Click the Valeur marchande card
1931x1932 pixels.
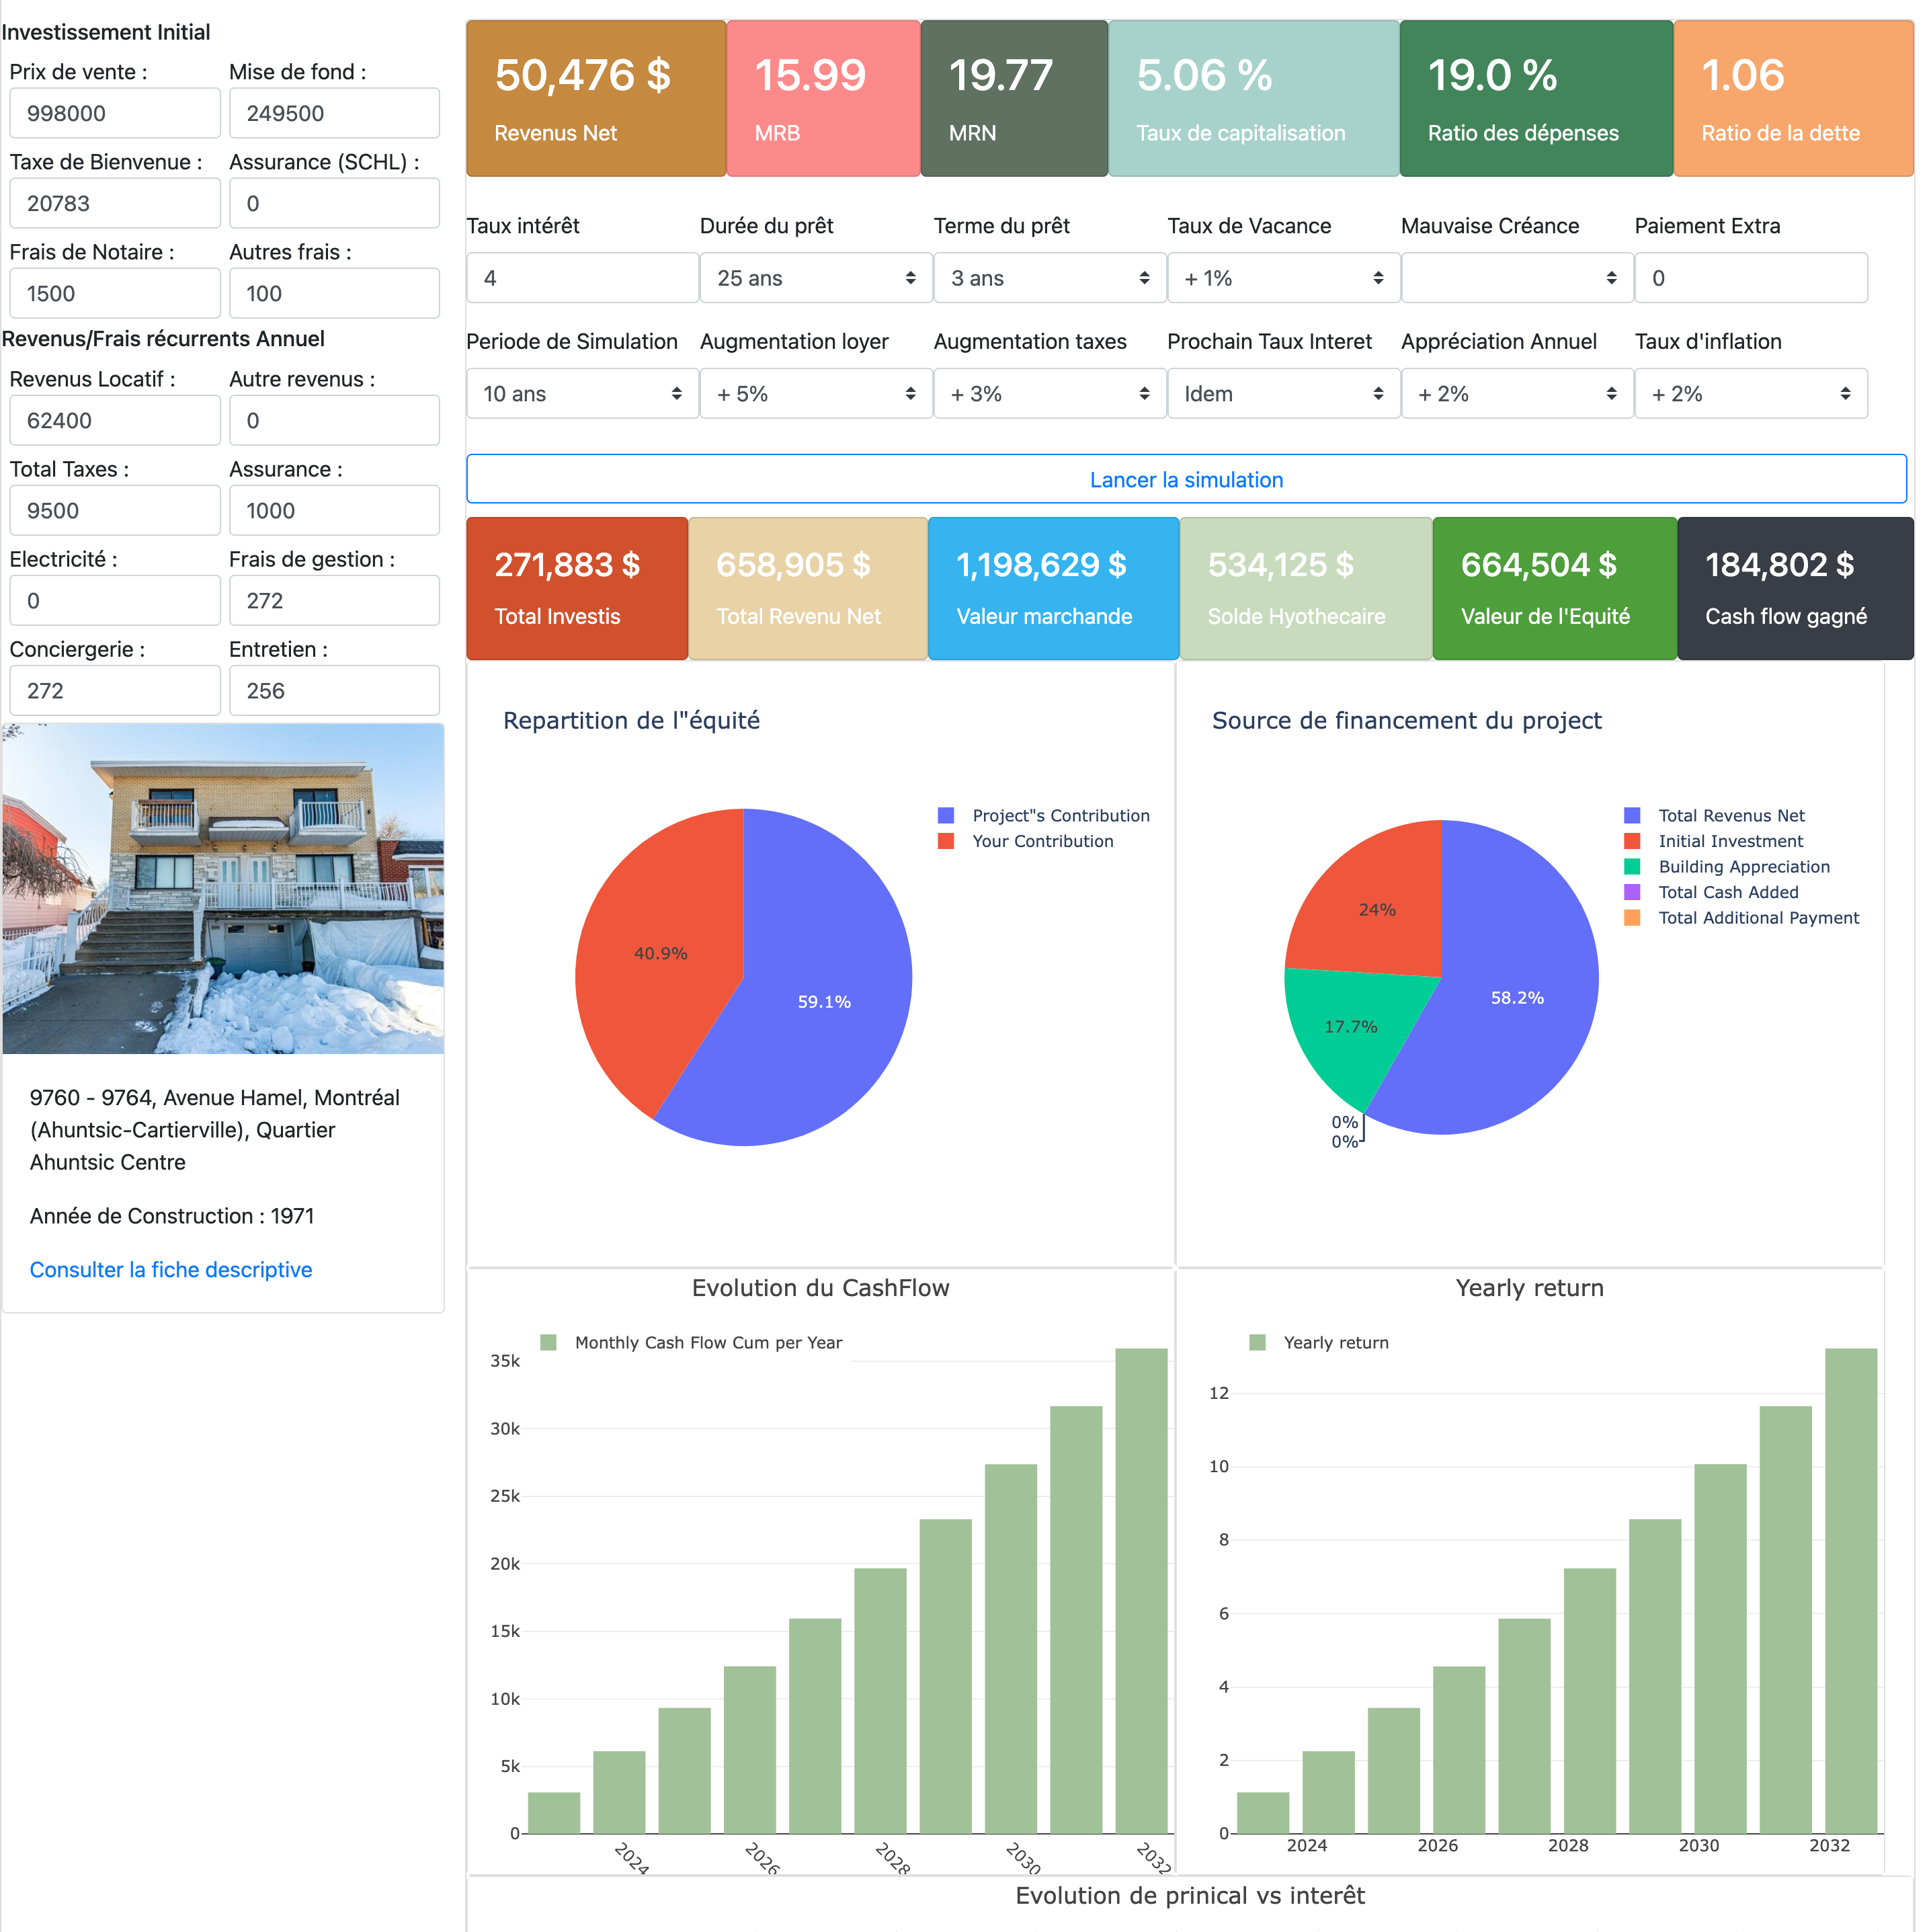1053,588
